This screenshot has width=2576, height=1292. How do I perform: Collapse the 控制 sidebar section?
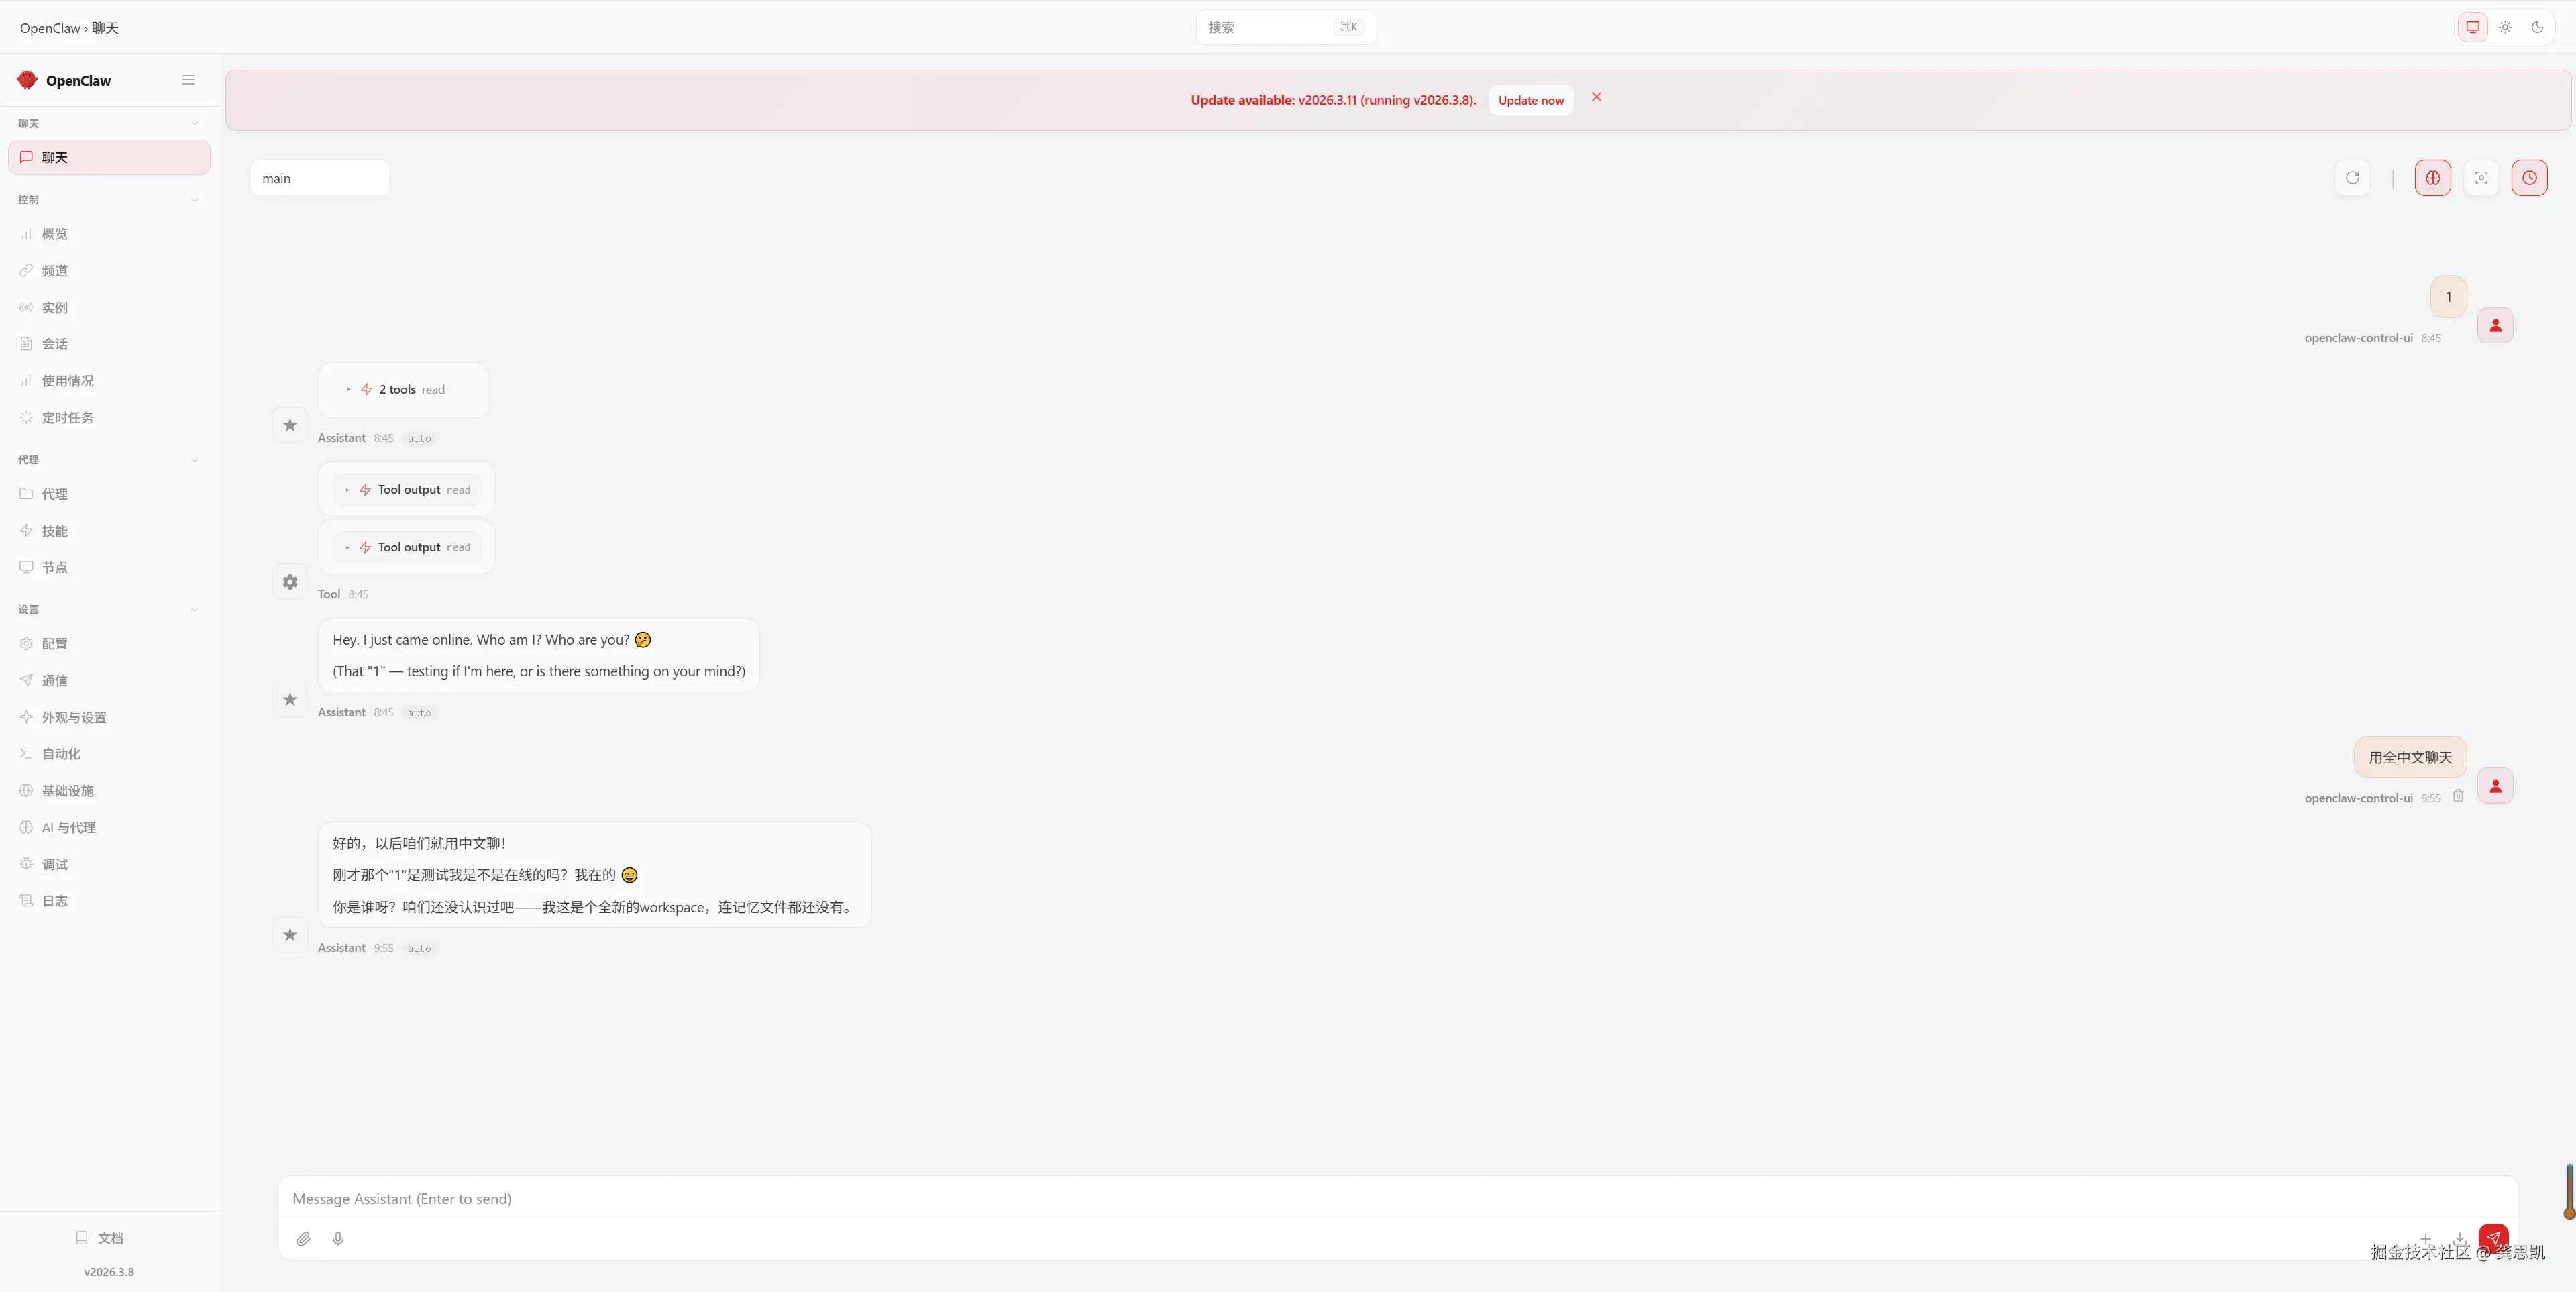pyautogui.click(x=194, y=200)
